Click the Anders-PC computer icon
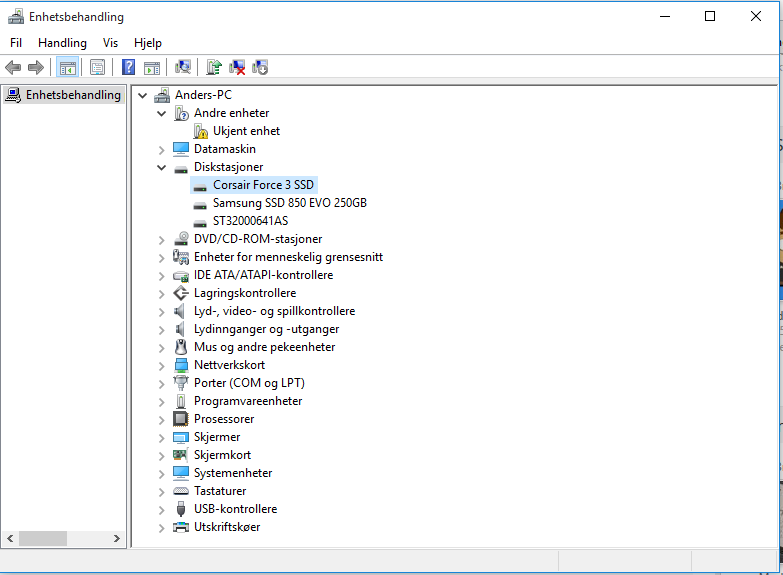The width and height of the screenshot is (783, 575). [162, 95]
